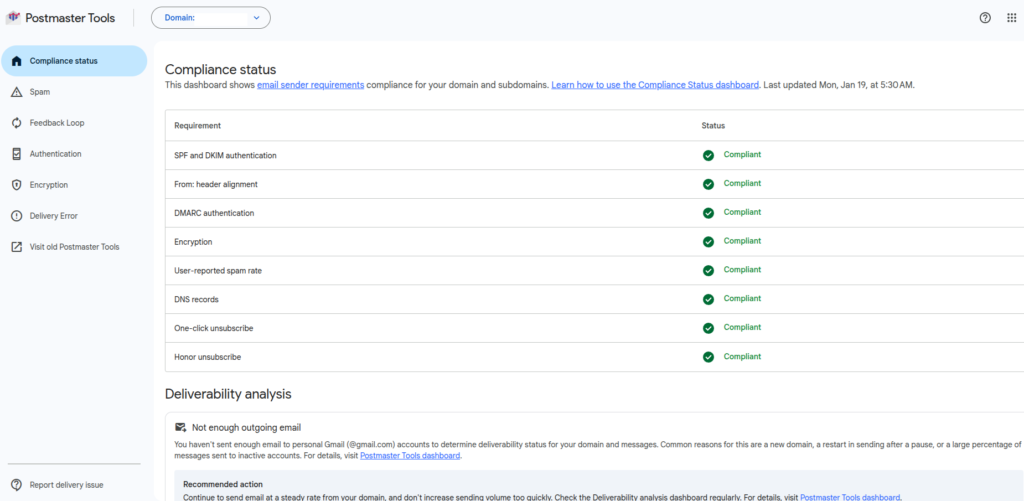The height and width of the screenshot is (501, 1024).
Task: Click the Compliance status page heading
Action: click(221, 69)
